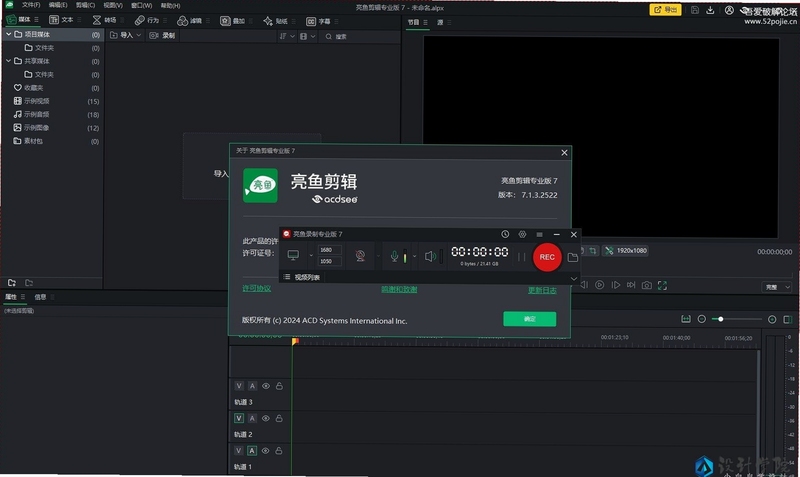Open the 贴纸 stickers tab
Screen dimensions: 800x477
[276, 21]
